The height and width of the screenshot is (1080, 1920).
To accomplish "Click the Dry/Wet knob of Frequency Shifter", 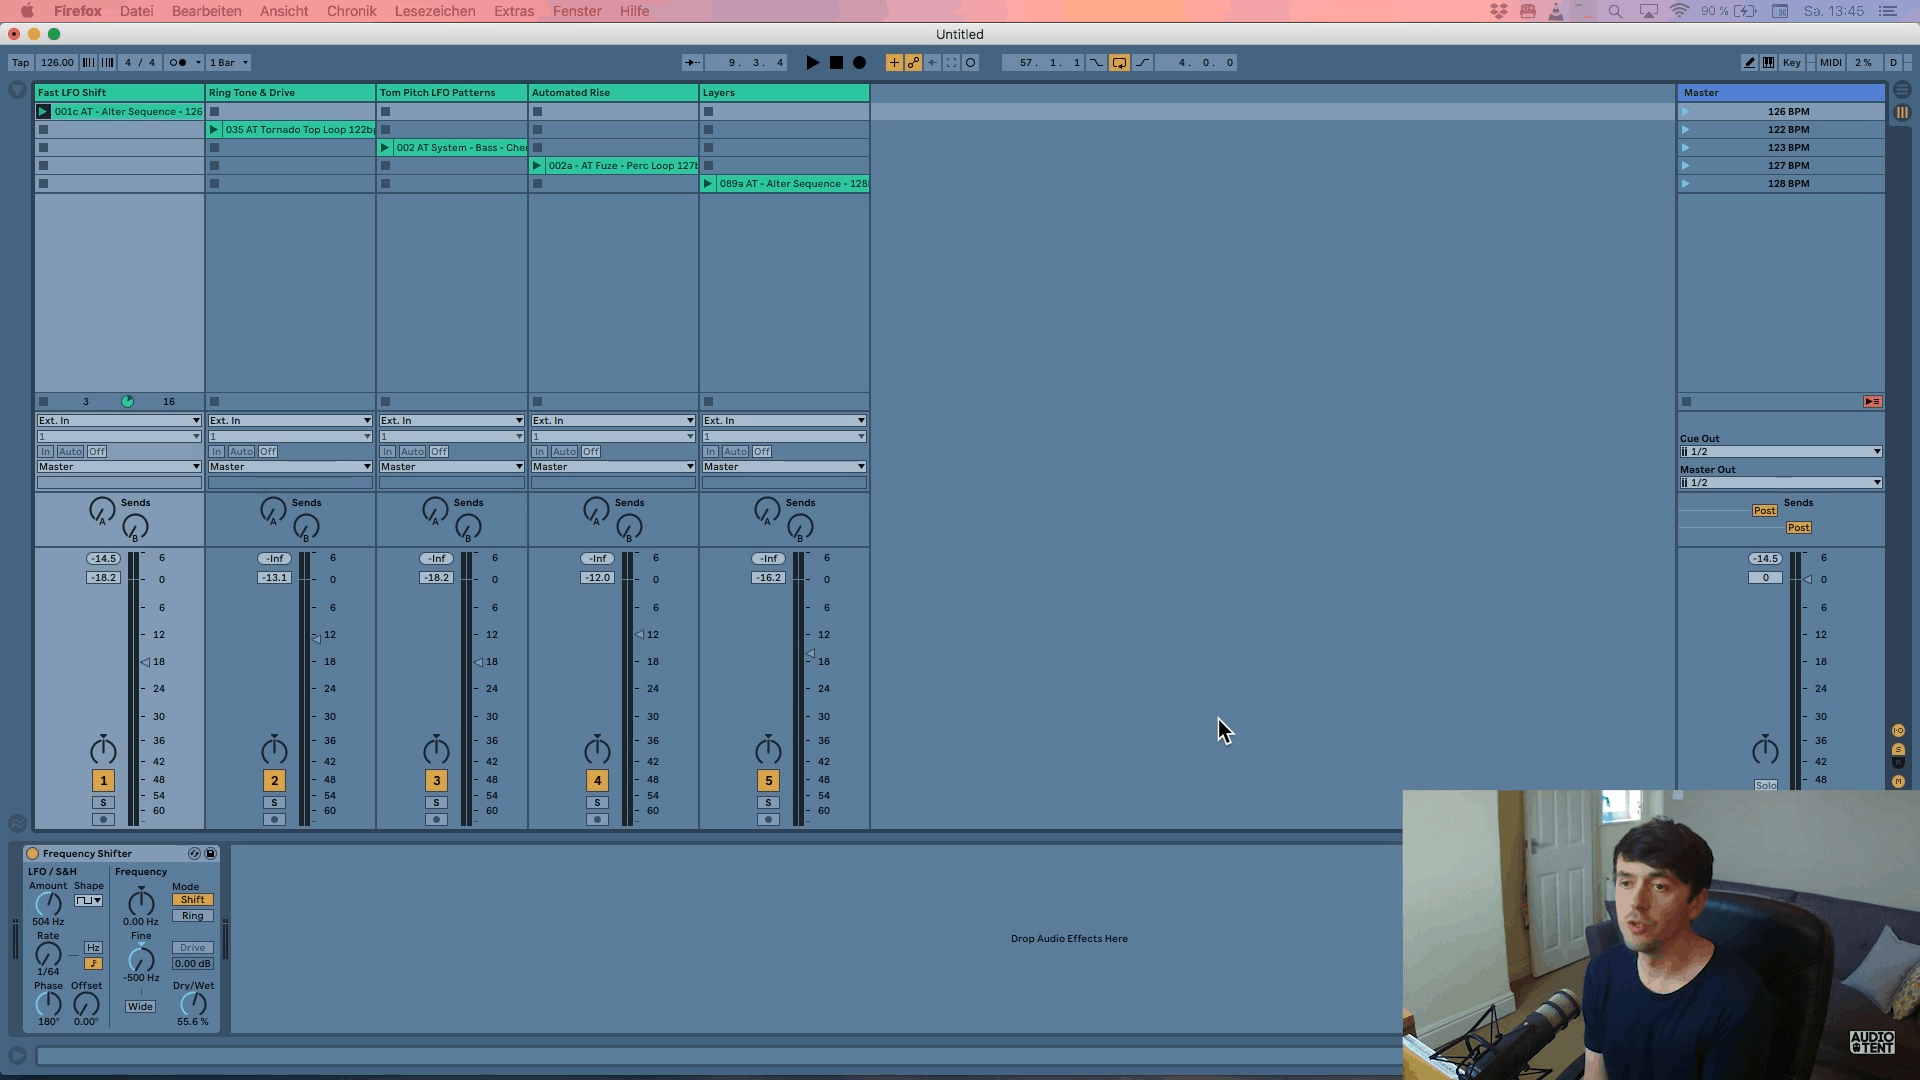I will click(x=193, y=1003).
